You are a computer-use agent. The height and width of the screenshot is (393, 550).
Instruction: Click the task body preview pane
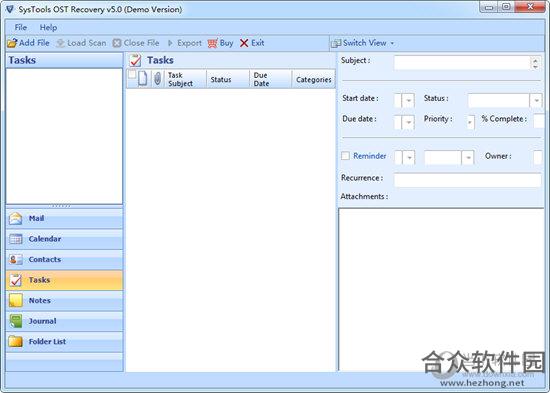point(441,290)
